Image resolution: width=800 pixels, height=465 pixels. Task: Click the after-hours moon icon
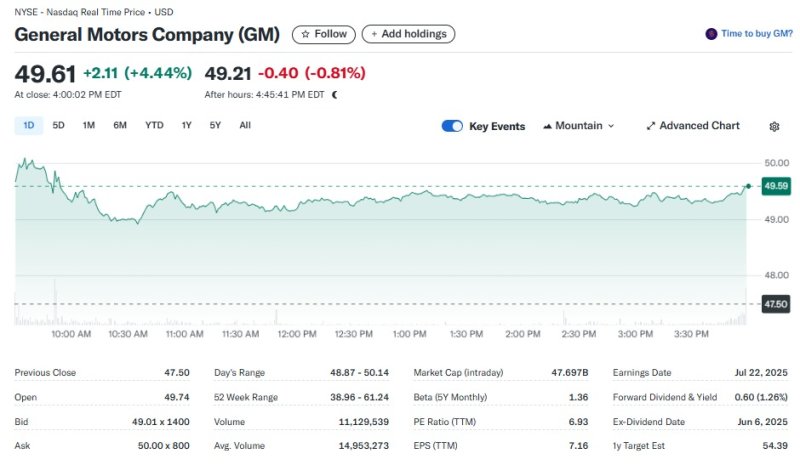334,95
